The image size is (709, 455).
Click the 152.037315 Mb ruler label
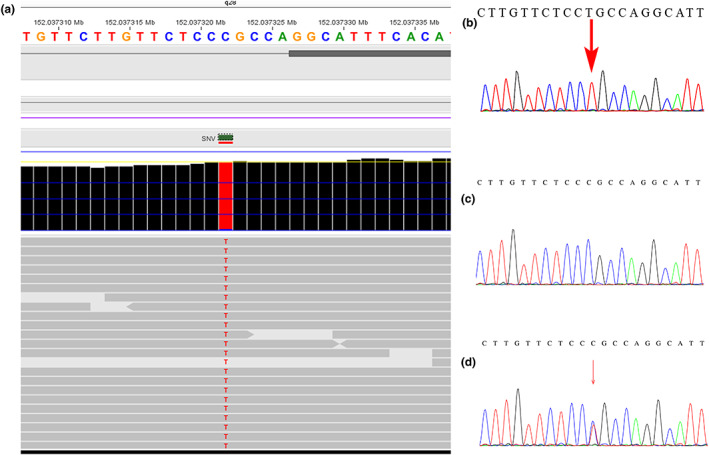click(130, 21)
